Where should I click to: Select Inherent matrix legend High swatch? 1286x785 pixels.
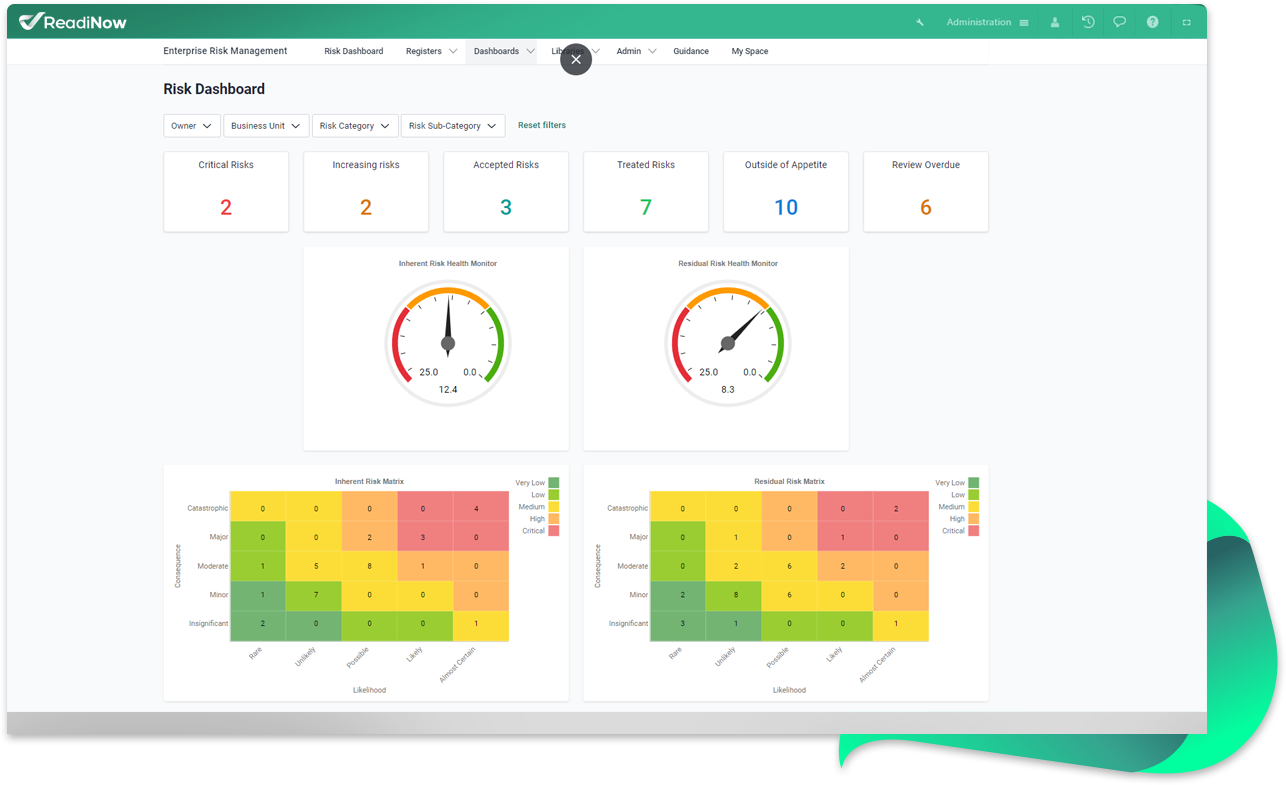point(554,519)
